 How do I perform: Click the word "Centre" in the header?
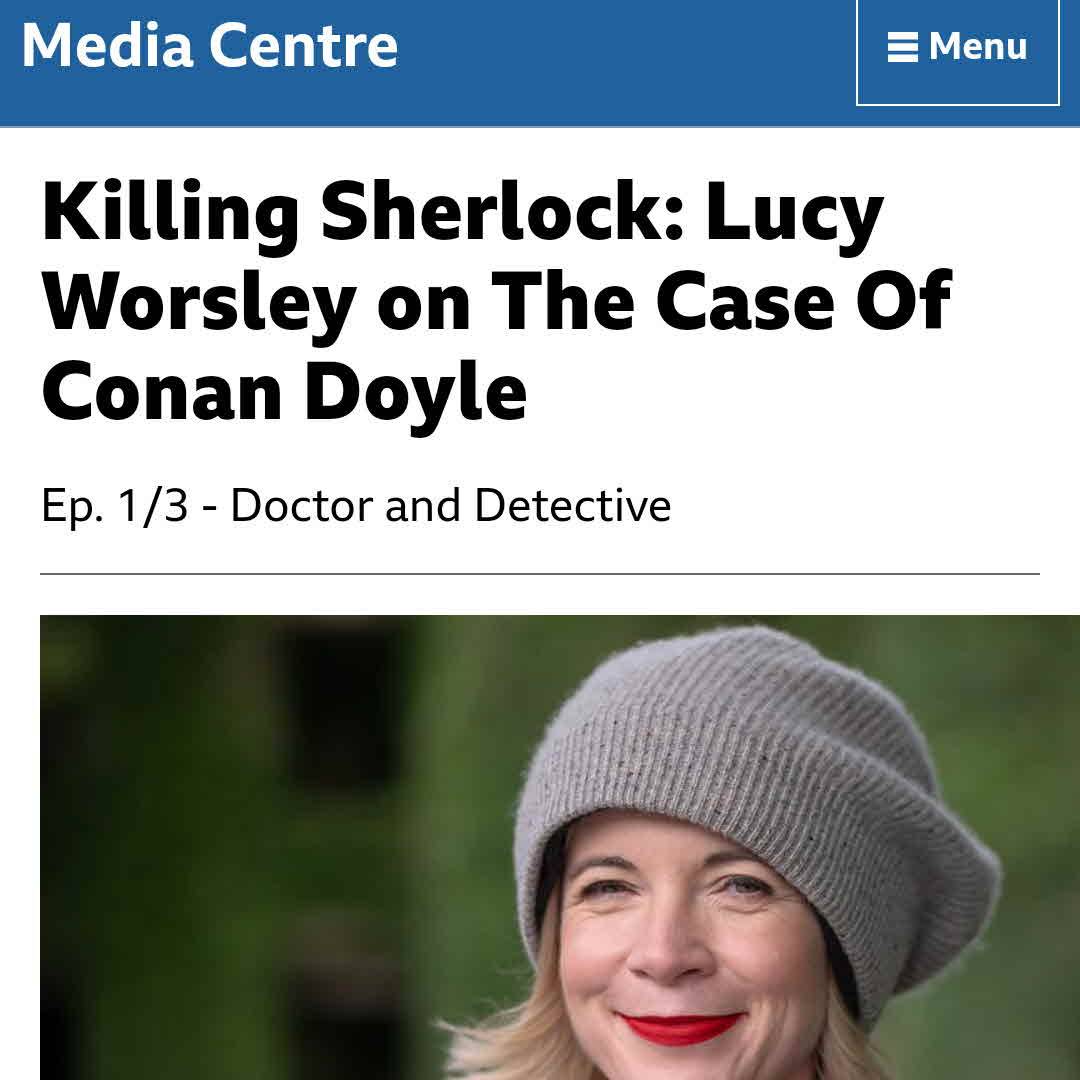point(304,45)
